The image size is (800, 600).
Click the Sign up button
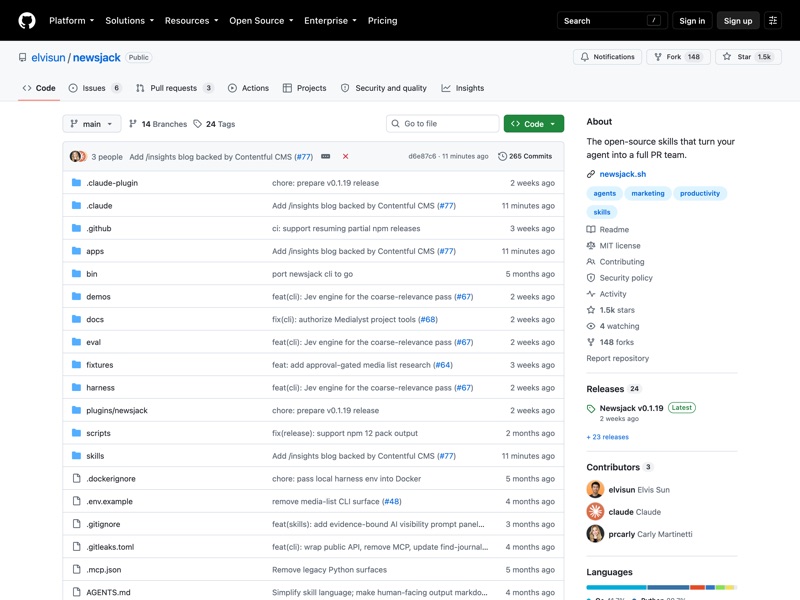point(738,20)
